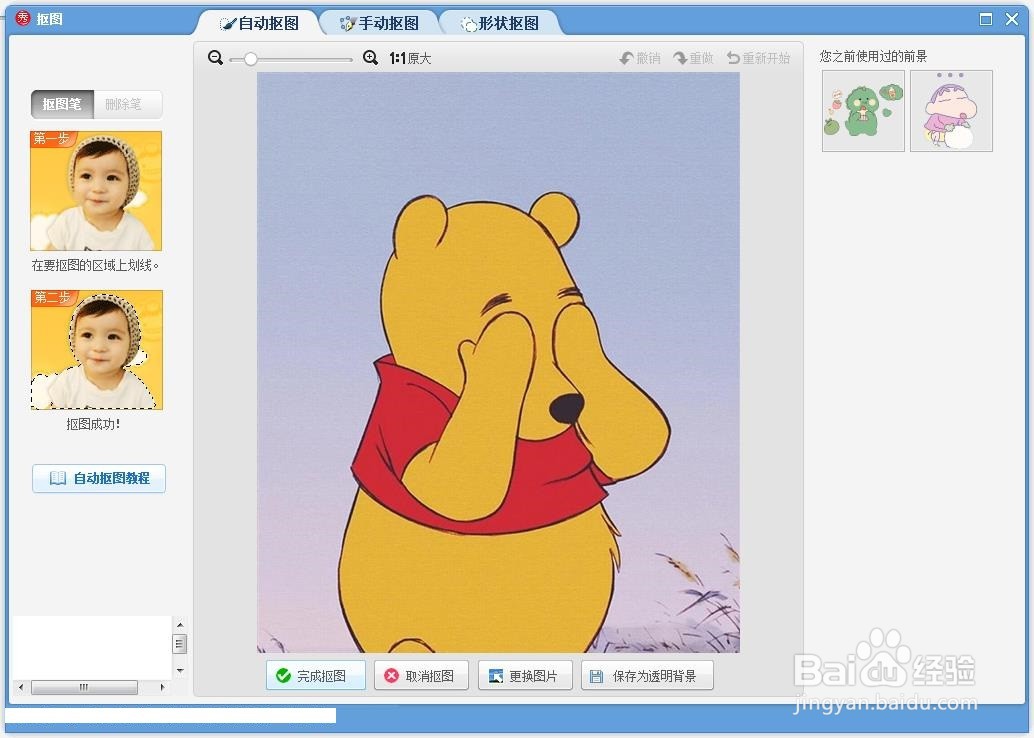
Task: Click 完成抠图 to finish cutout
Action: 316,675
